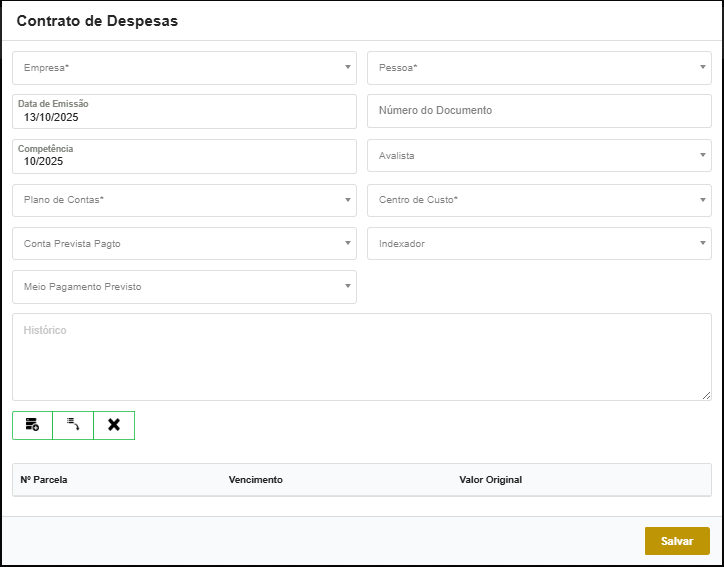The image size is (724, 567).
Task: Open the Indexador dropdown
Action: 539,243
